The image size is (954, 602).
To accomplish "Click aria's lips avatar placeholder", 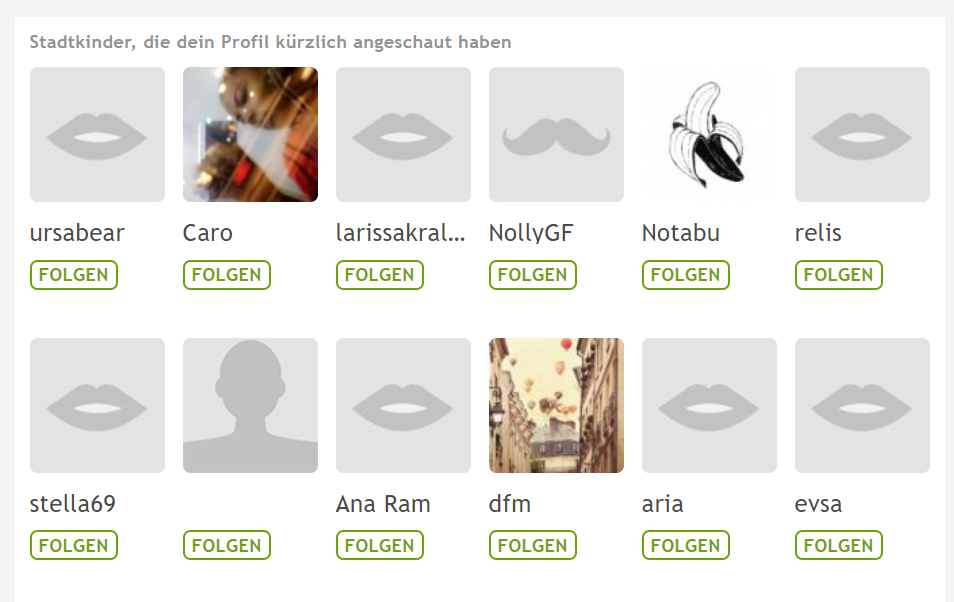I will 709,405.
